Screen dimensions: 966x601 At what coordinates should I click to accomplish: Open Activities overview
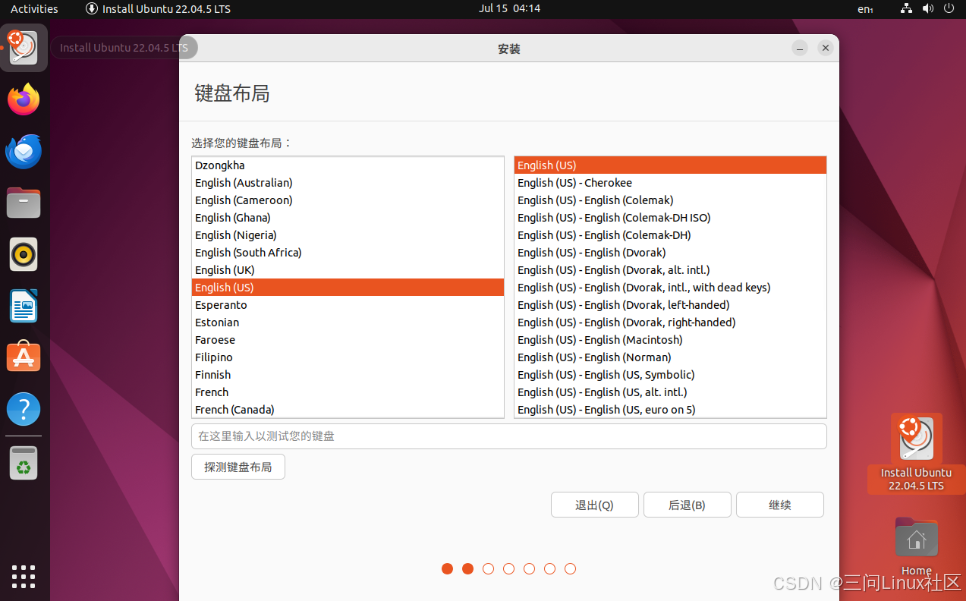34,9
